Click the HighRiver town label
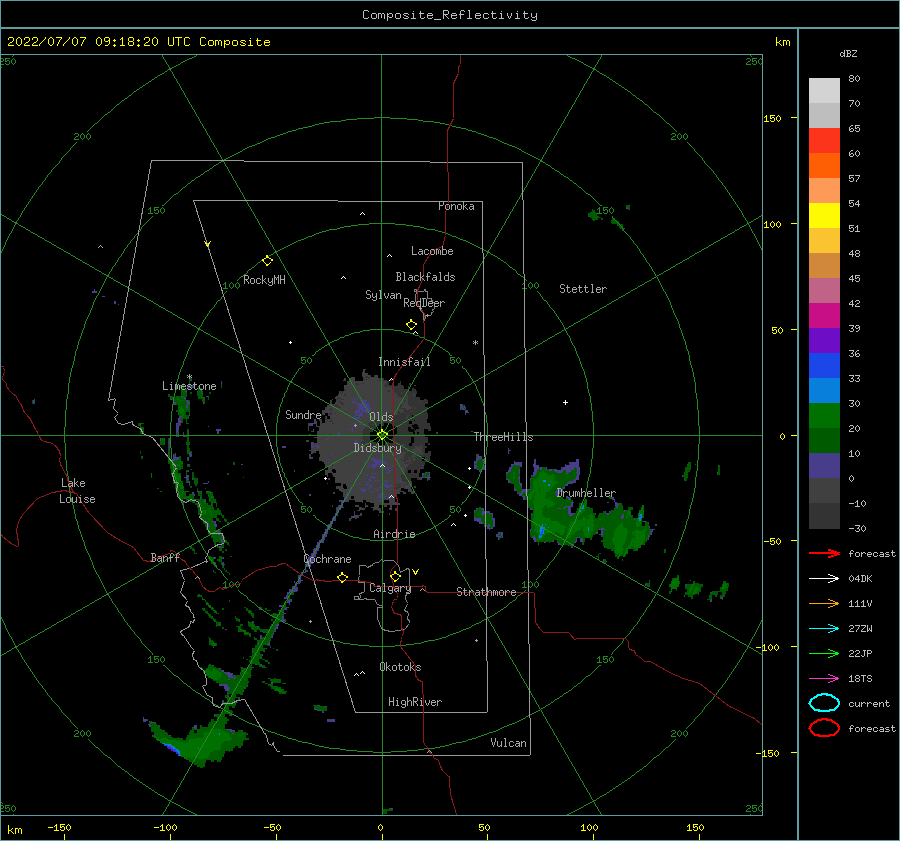 click(415, 702)
